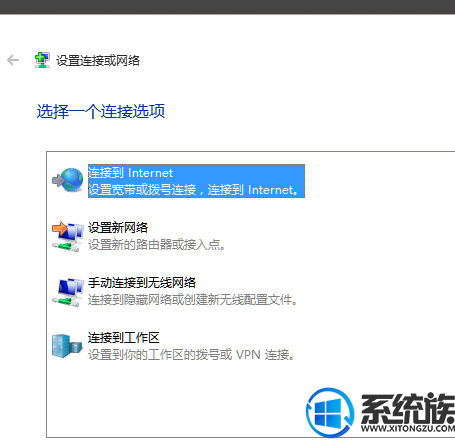The image size is (455, 441).
Task: Click the description 设置宽带或拨号连接，连接到 Internet
Action: tap(193, 190)
